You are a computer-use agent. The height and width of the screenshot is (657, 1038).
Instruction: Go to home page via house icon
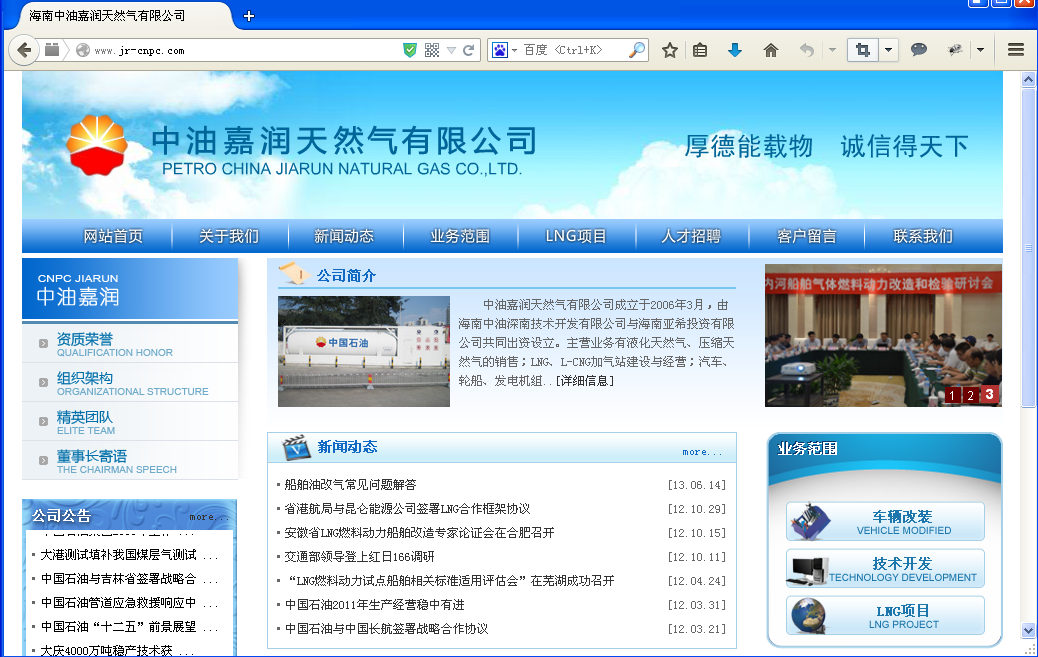coord(771,50)
